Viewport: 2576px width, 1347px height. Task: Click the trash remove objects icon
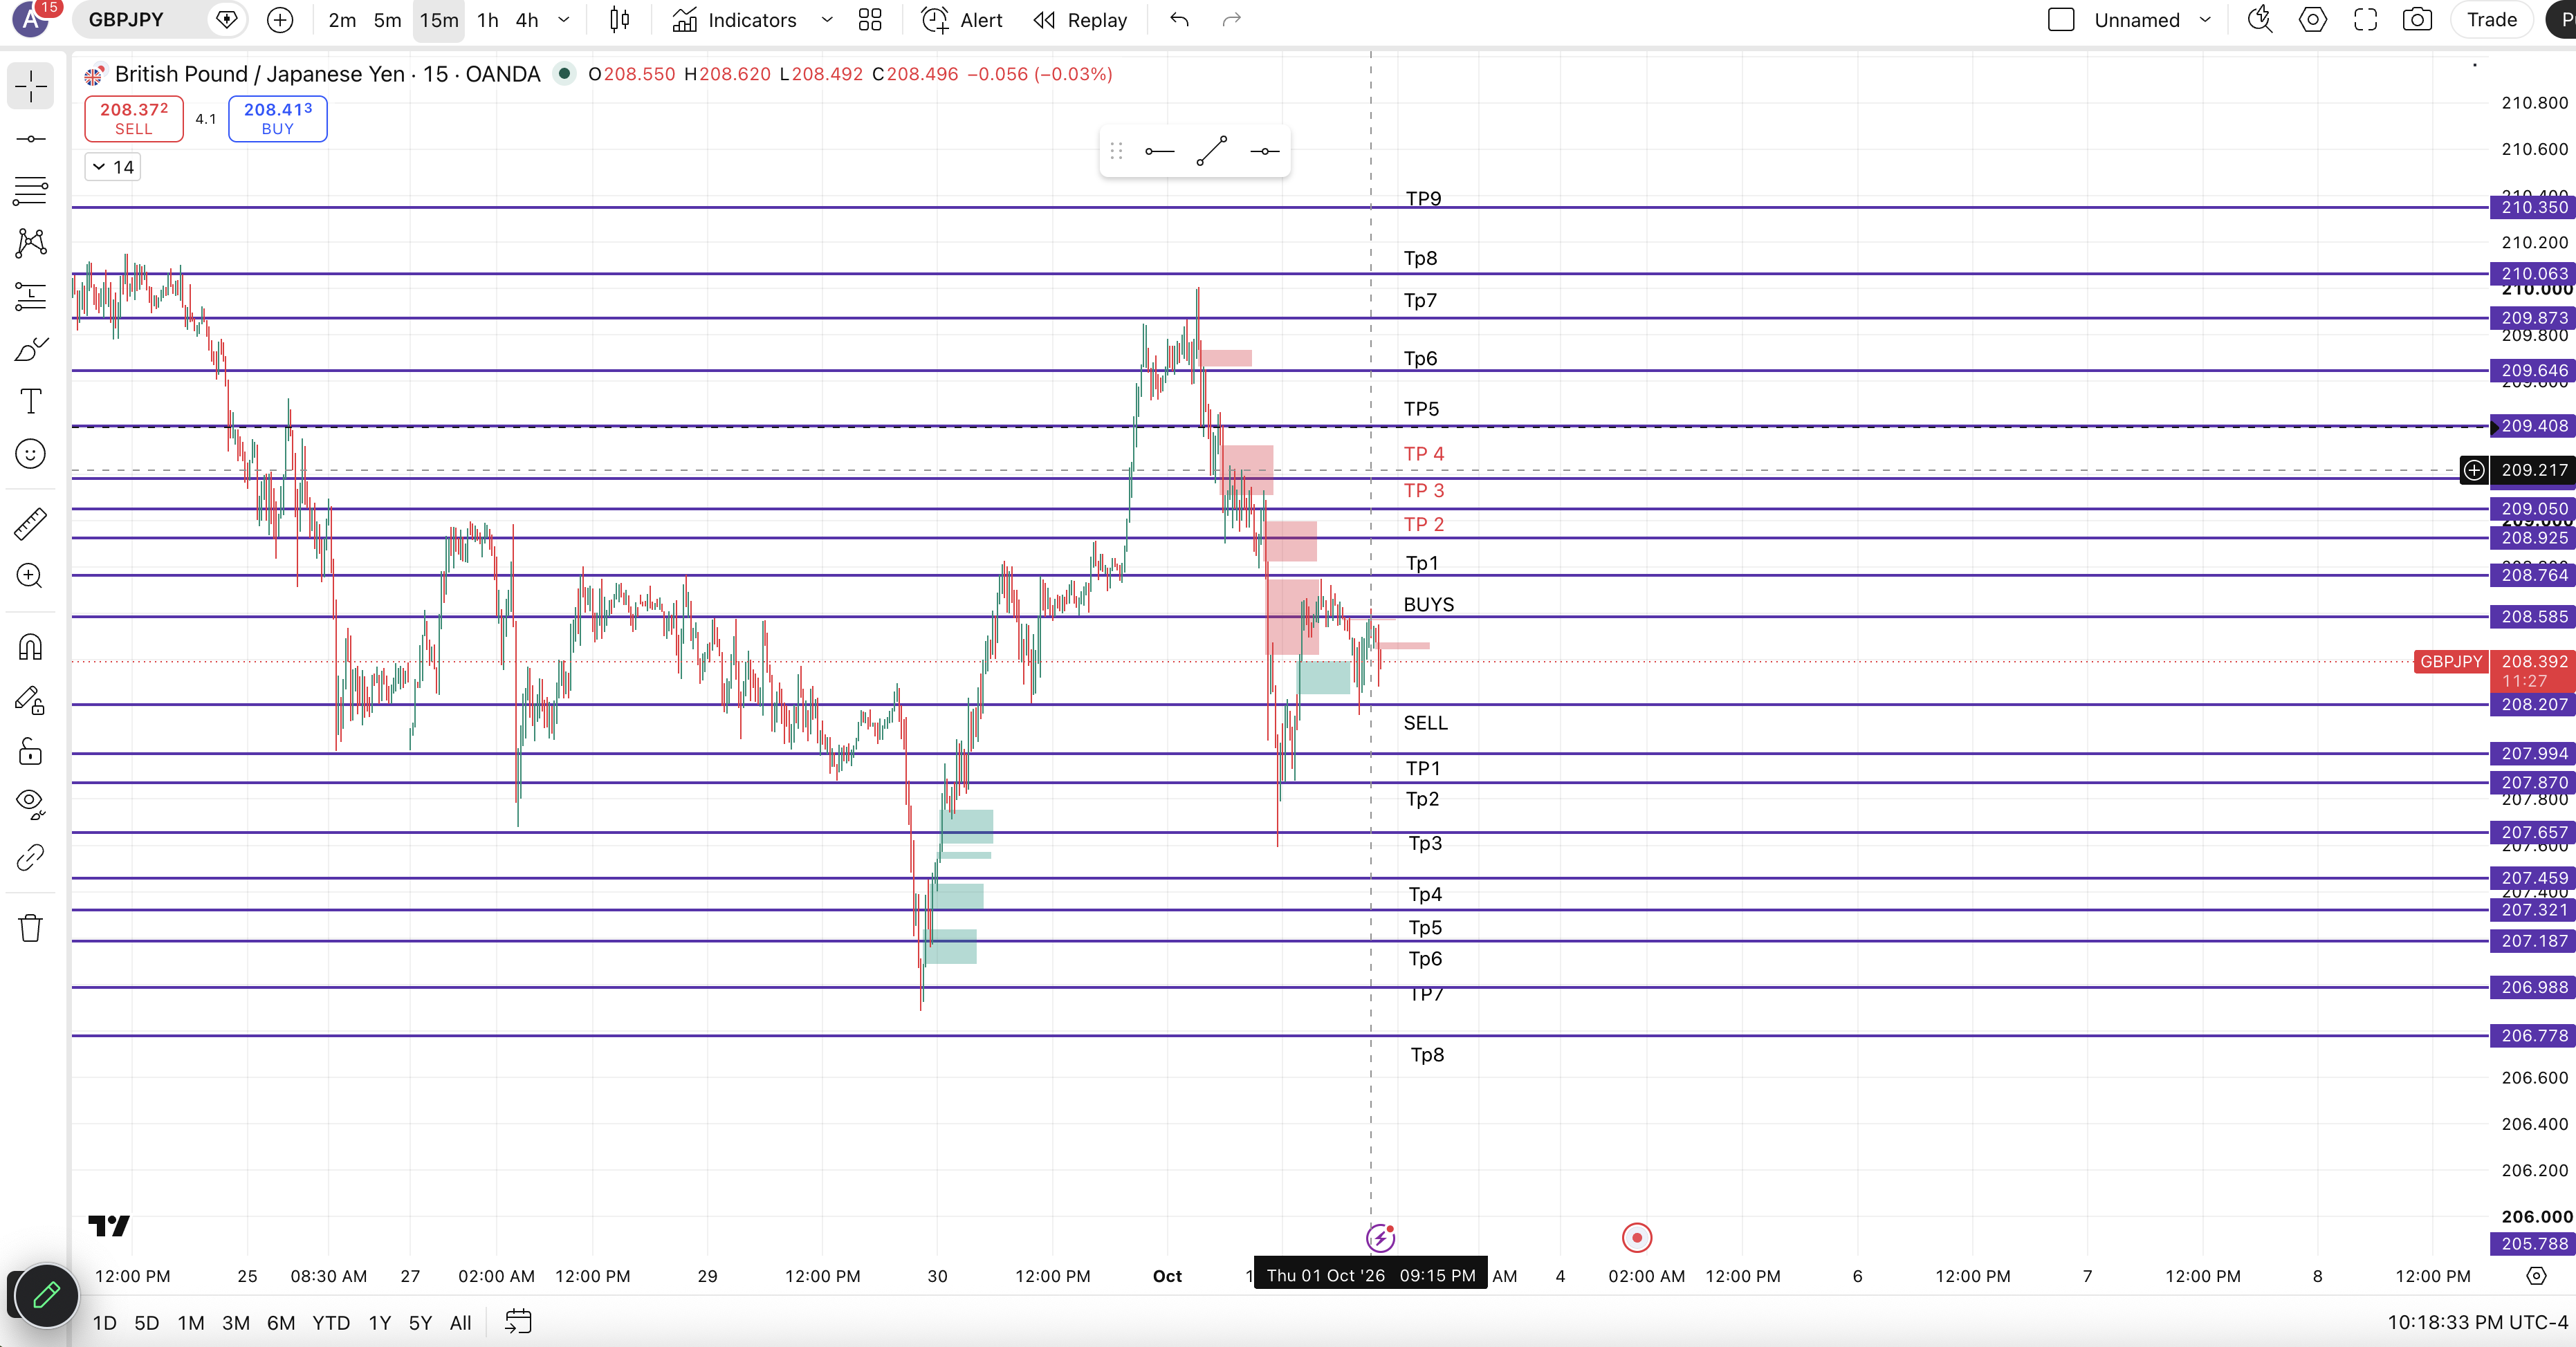click(31, 928)
